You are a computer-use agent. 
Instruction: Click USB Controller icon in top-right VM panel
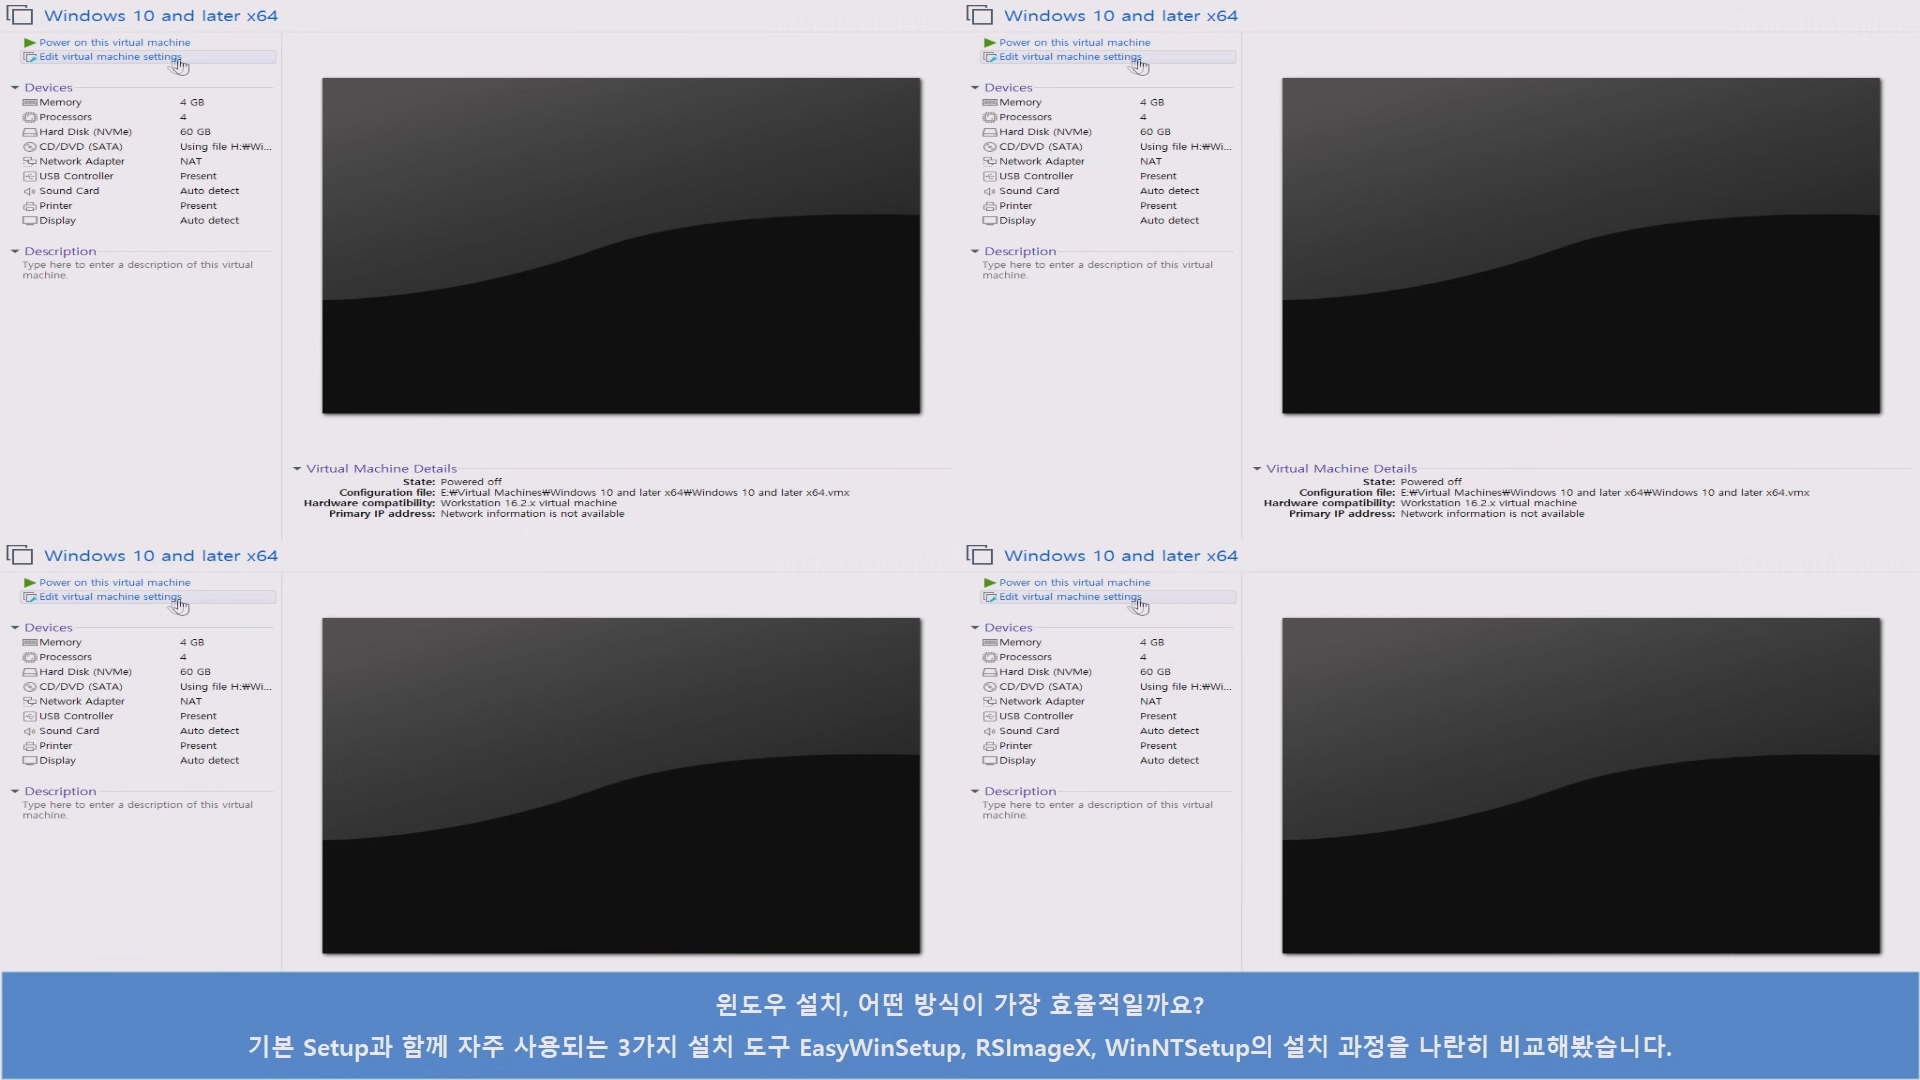coord(990,176)
